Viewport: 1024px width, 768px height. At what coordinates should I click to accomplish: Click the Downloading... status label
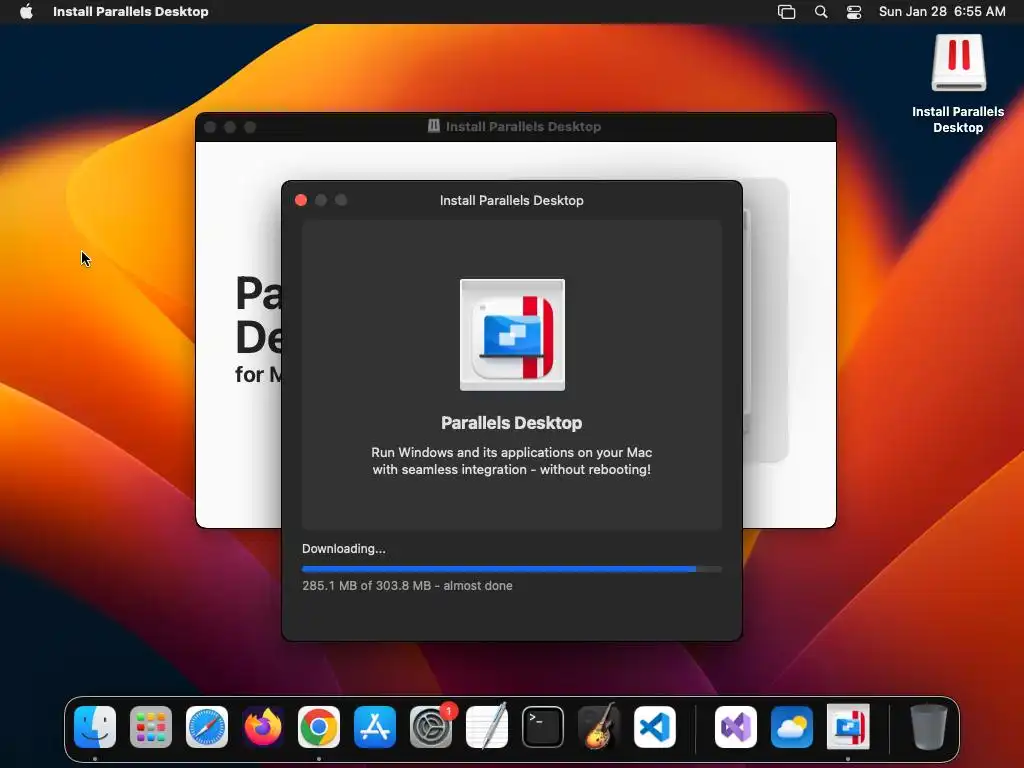click(x=344, y=549)
